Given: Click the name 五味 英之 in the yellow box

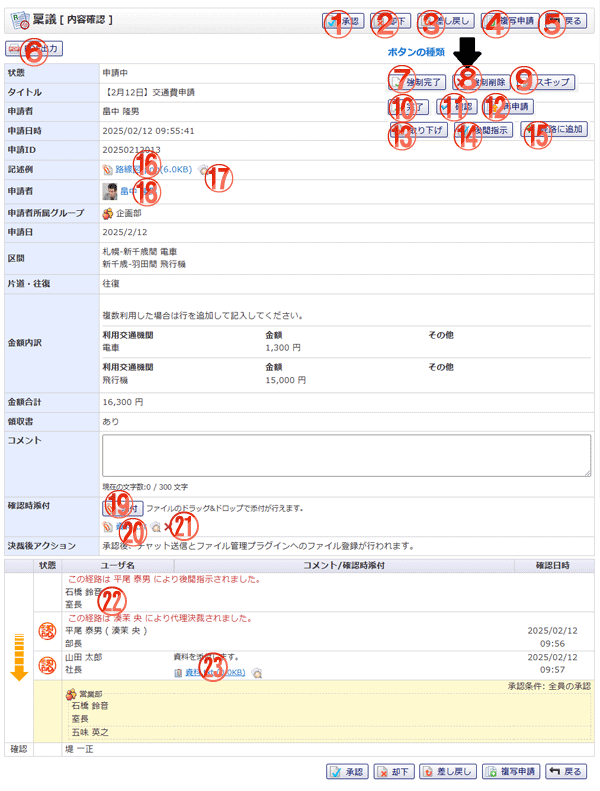Looking at the screenshot, I should tap(90, 732).
